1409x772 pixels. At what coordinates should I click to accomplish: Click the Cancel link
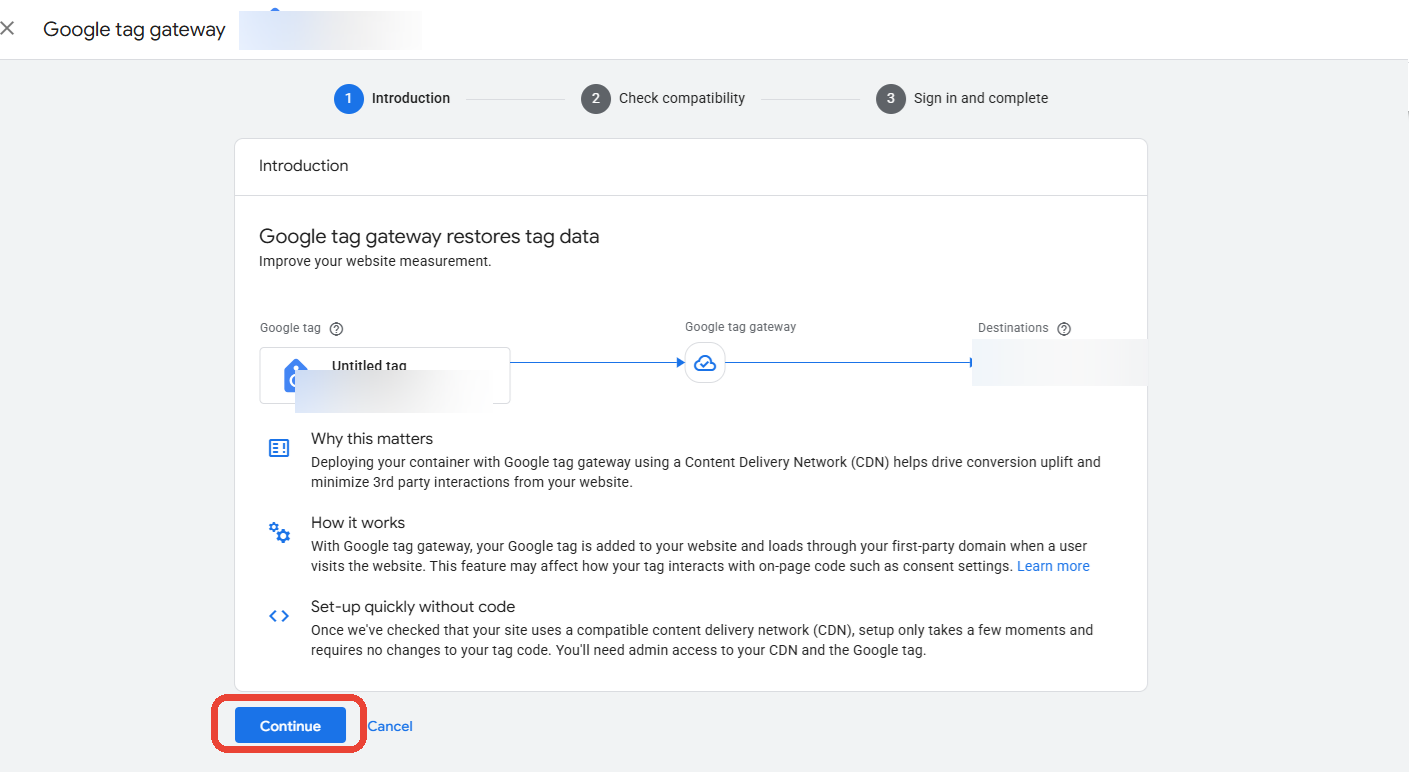(x=390, y=726)
